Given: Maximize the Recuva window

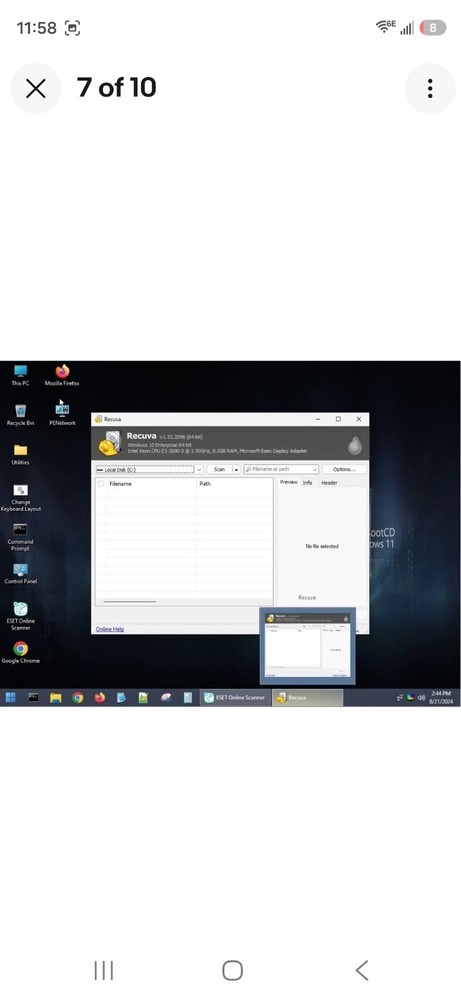Looking at the screenshot, I should (x=338, y=419).
